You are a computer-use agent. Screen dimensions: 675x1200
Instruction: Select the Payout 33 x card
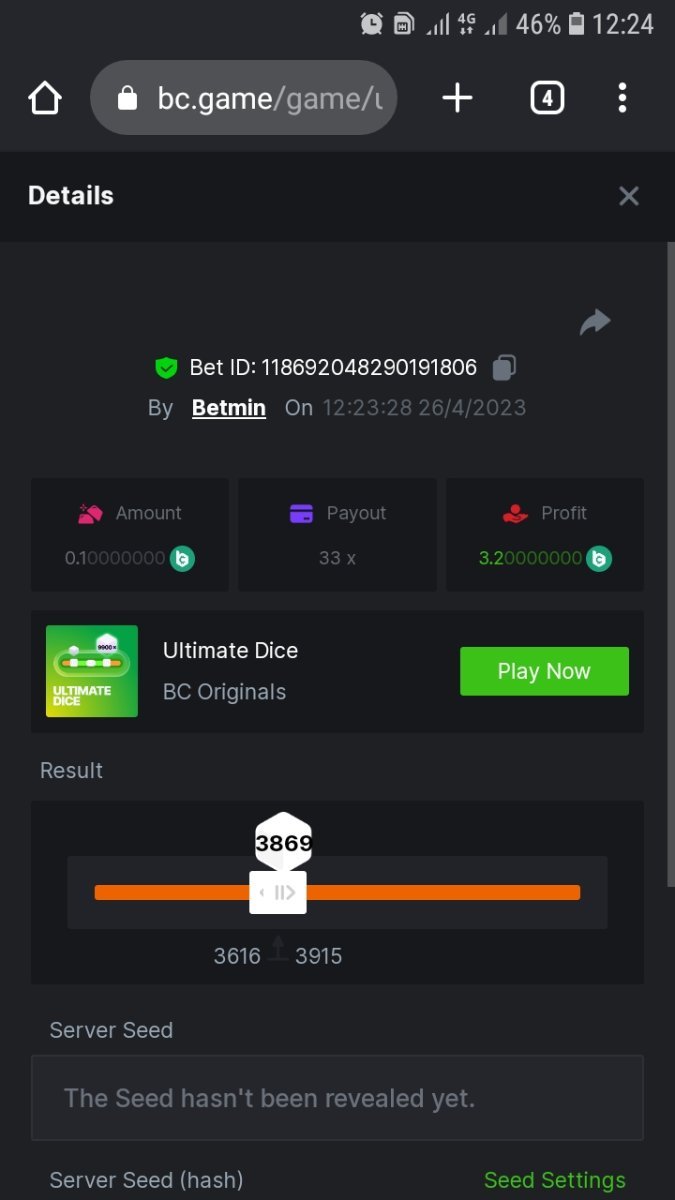pos(337,534)
